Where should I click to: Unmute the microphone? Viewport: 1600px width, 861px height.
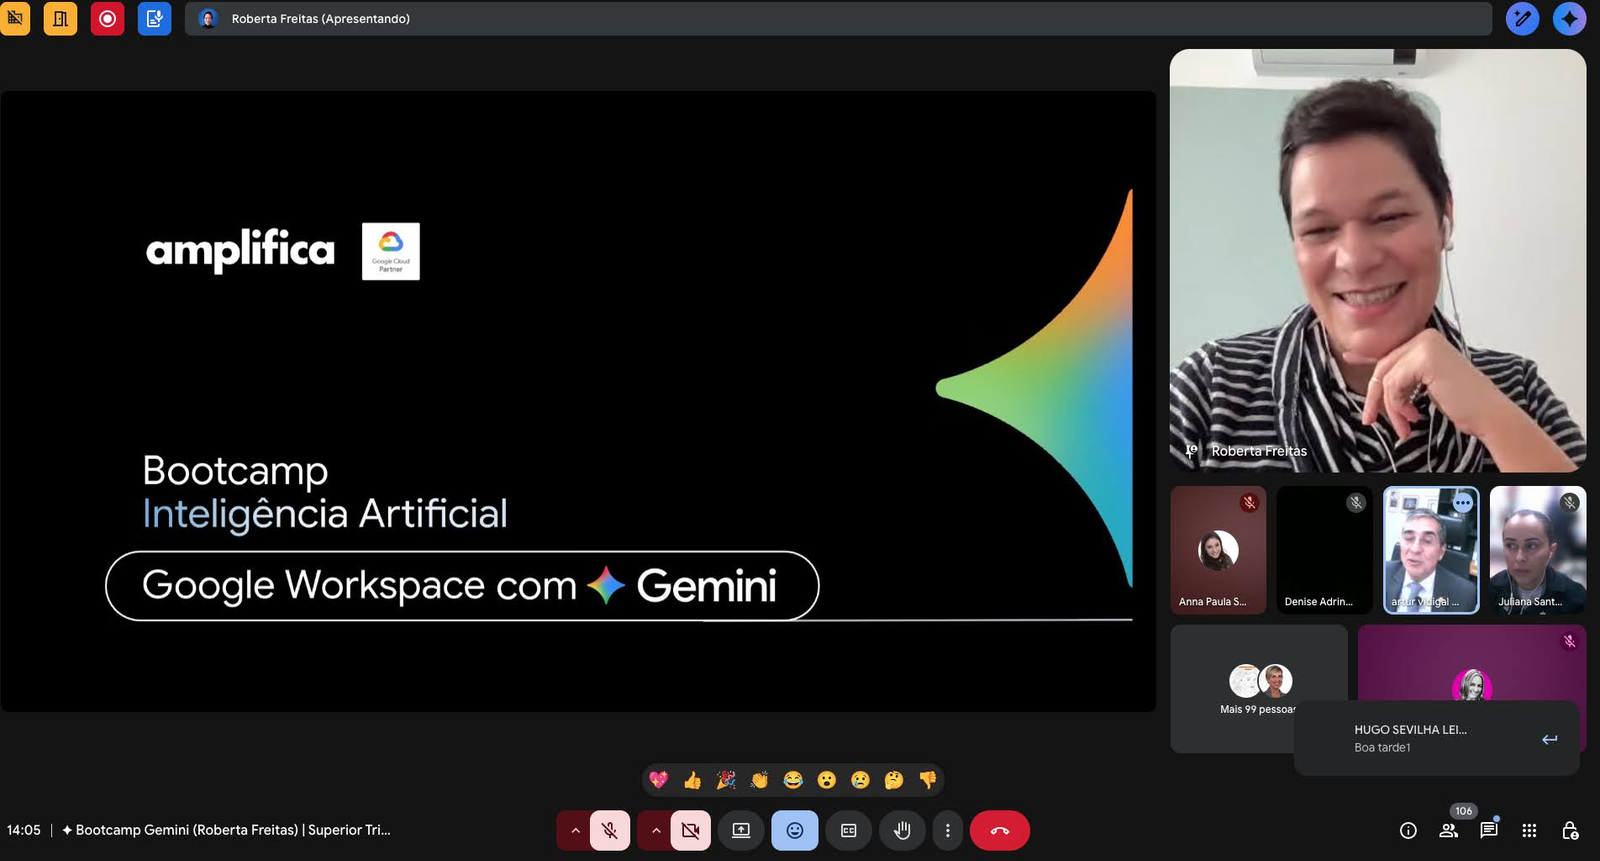[x=610, y=831]
